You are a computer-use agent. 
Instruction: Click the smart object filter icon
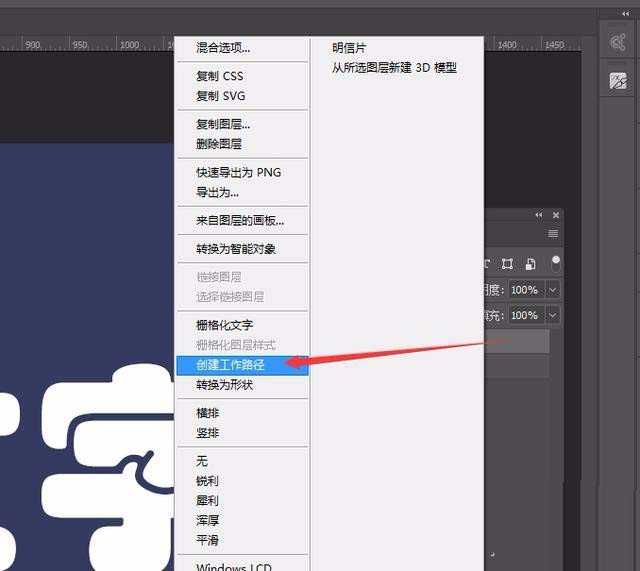pos(530,264)
